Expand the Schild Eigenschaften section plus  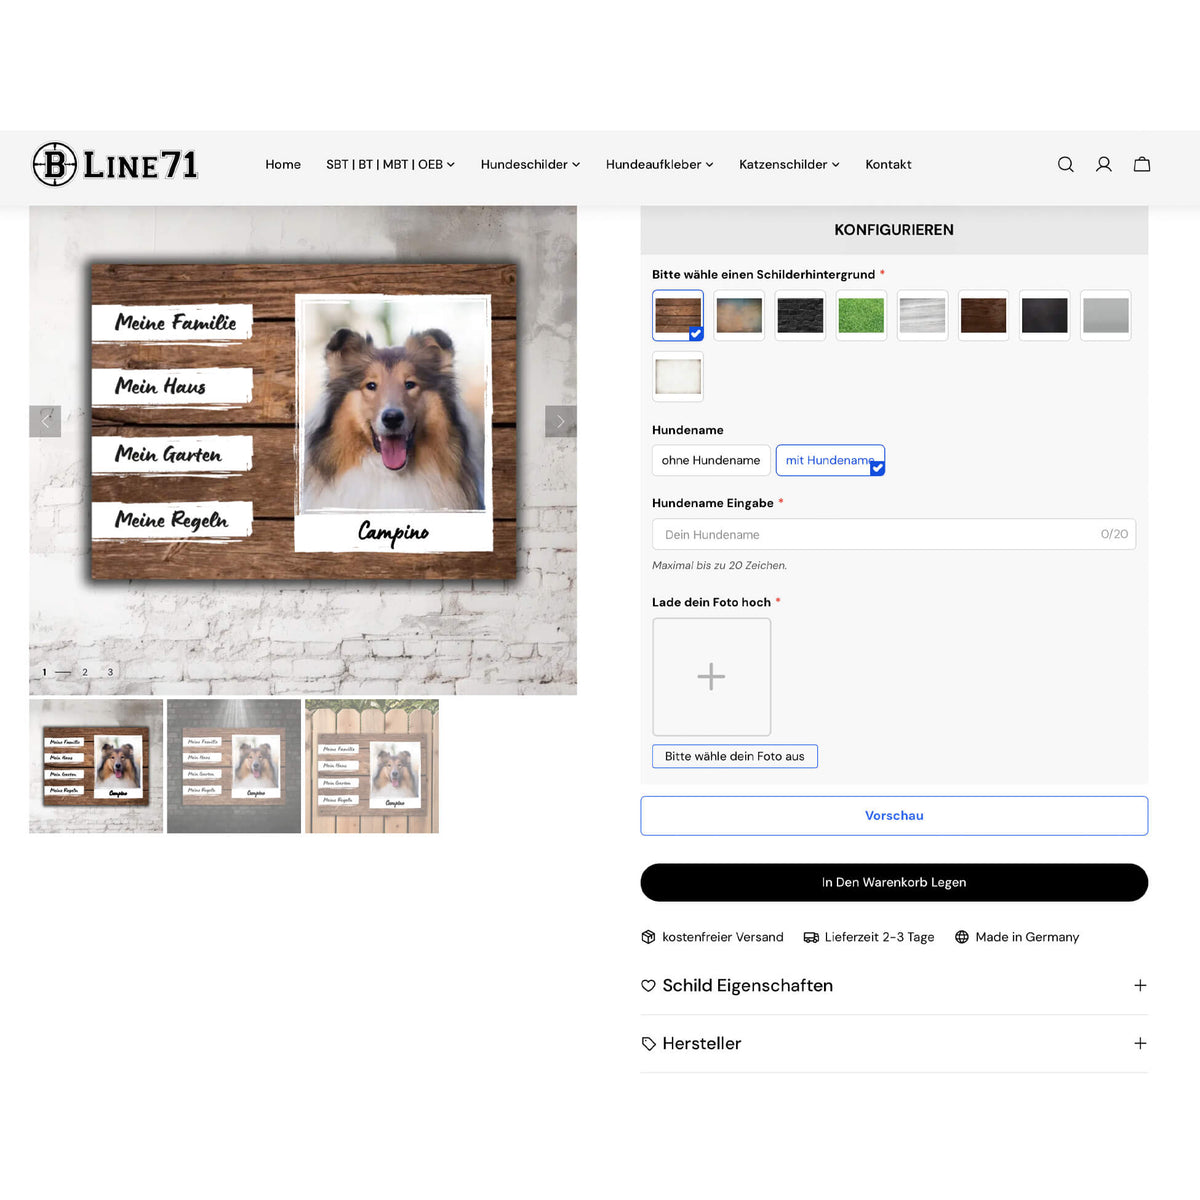1140,986
